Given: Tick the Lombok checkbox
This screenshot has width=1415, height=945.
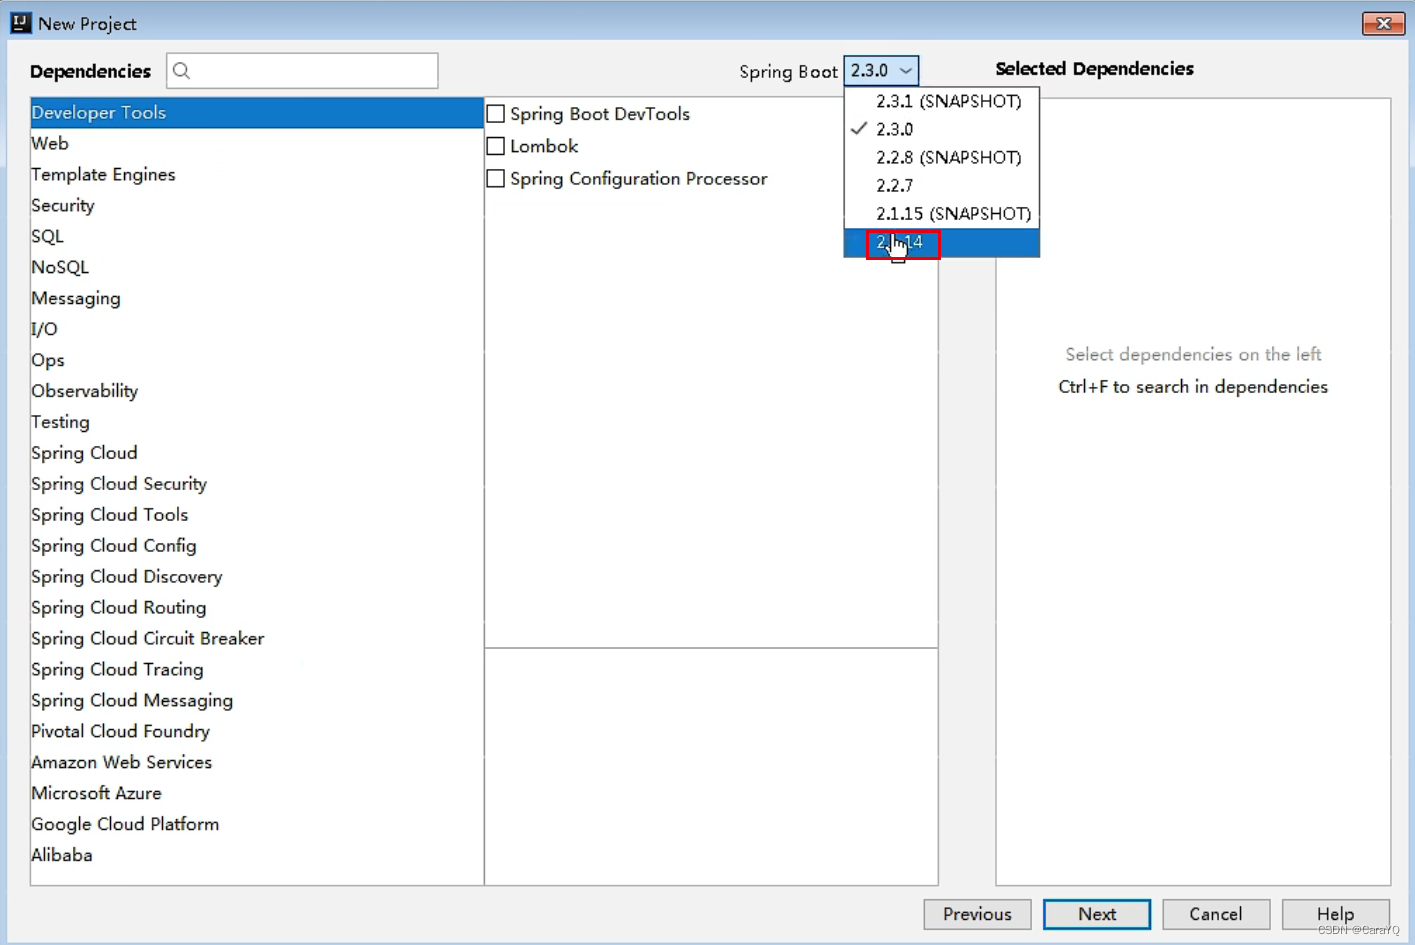Looking at the screenshot, I should point(495,146).
